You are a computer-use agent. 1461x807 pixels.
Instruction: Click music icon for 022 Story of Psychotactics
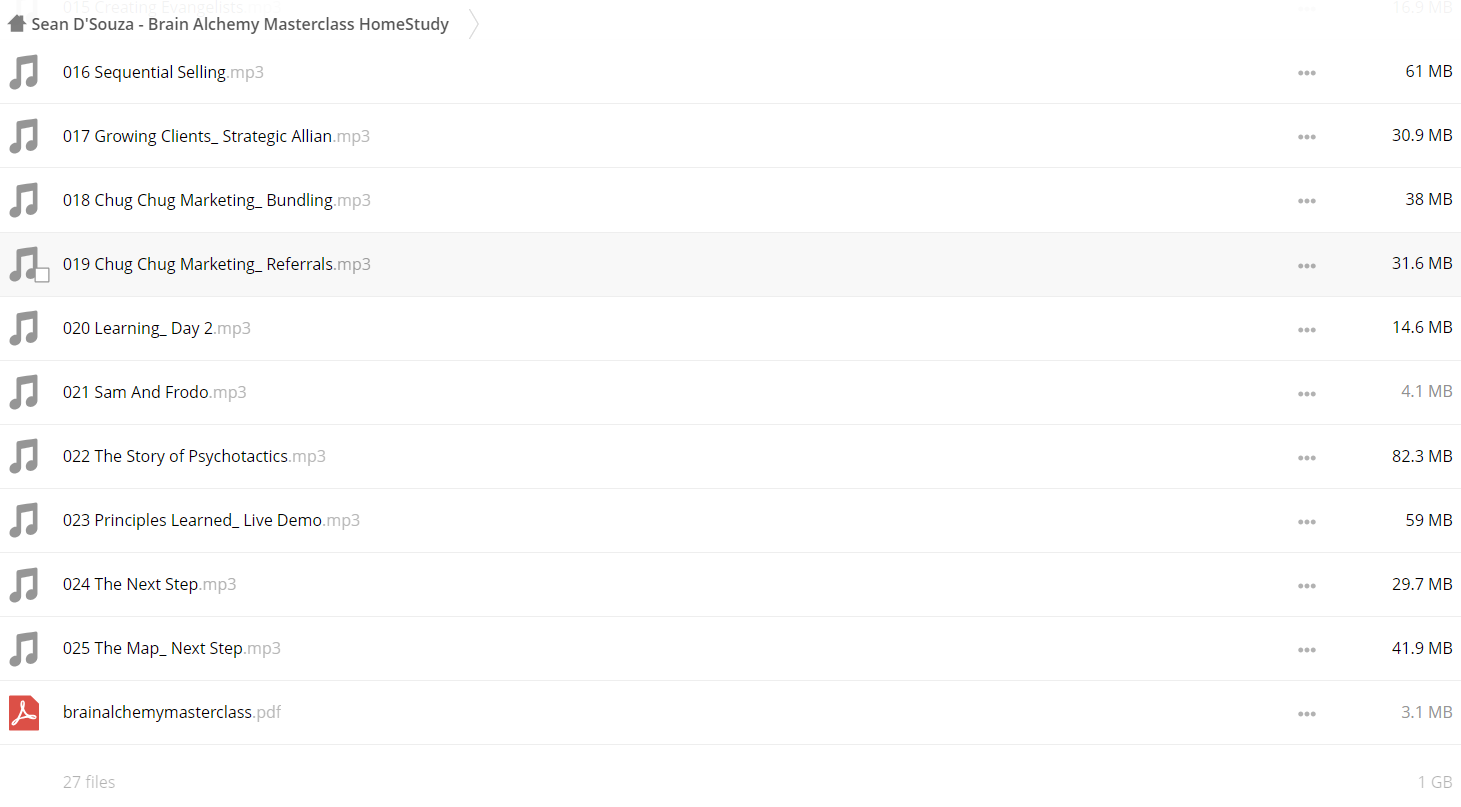click(x=24, y=456)
